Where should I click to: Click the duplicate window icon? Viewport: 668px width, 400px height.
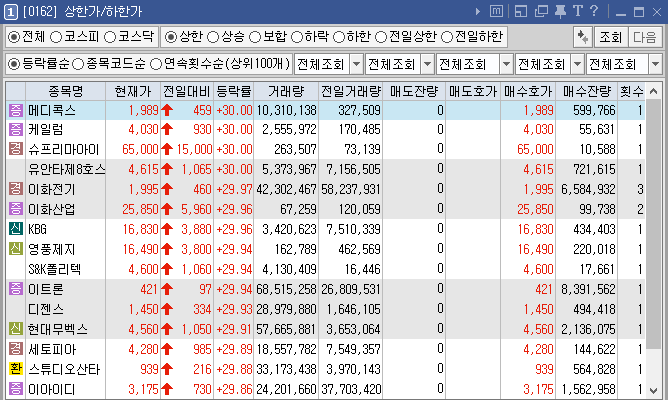(x=541, y=11)
